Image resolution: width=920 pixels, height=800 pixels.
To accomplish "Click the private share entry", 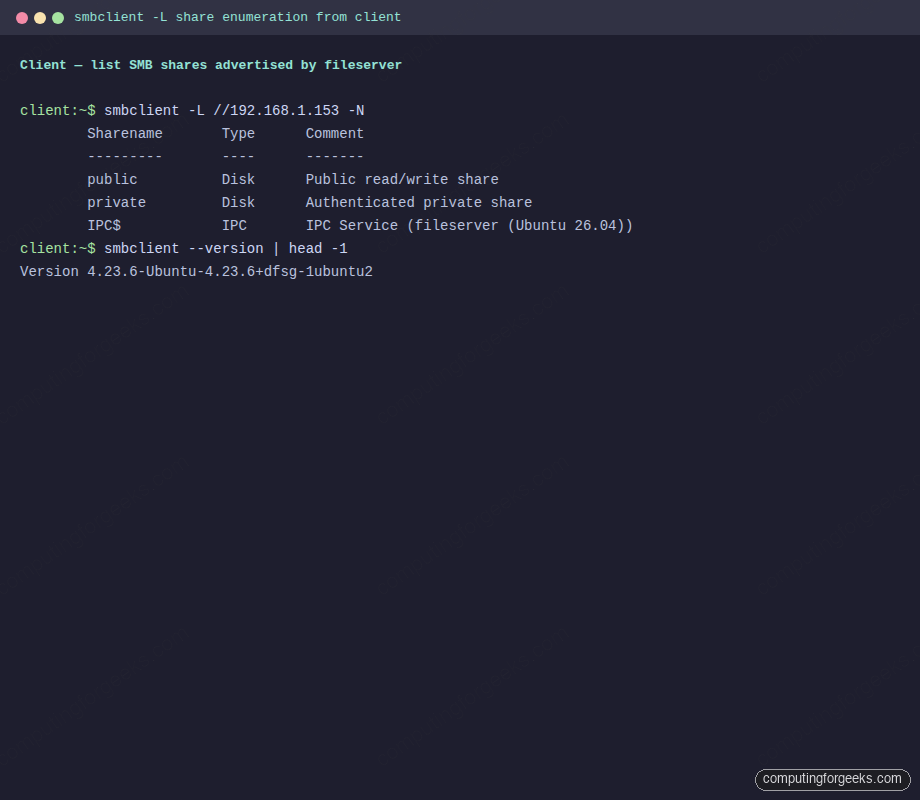I will tap(116, 202).
